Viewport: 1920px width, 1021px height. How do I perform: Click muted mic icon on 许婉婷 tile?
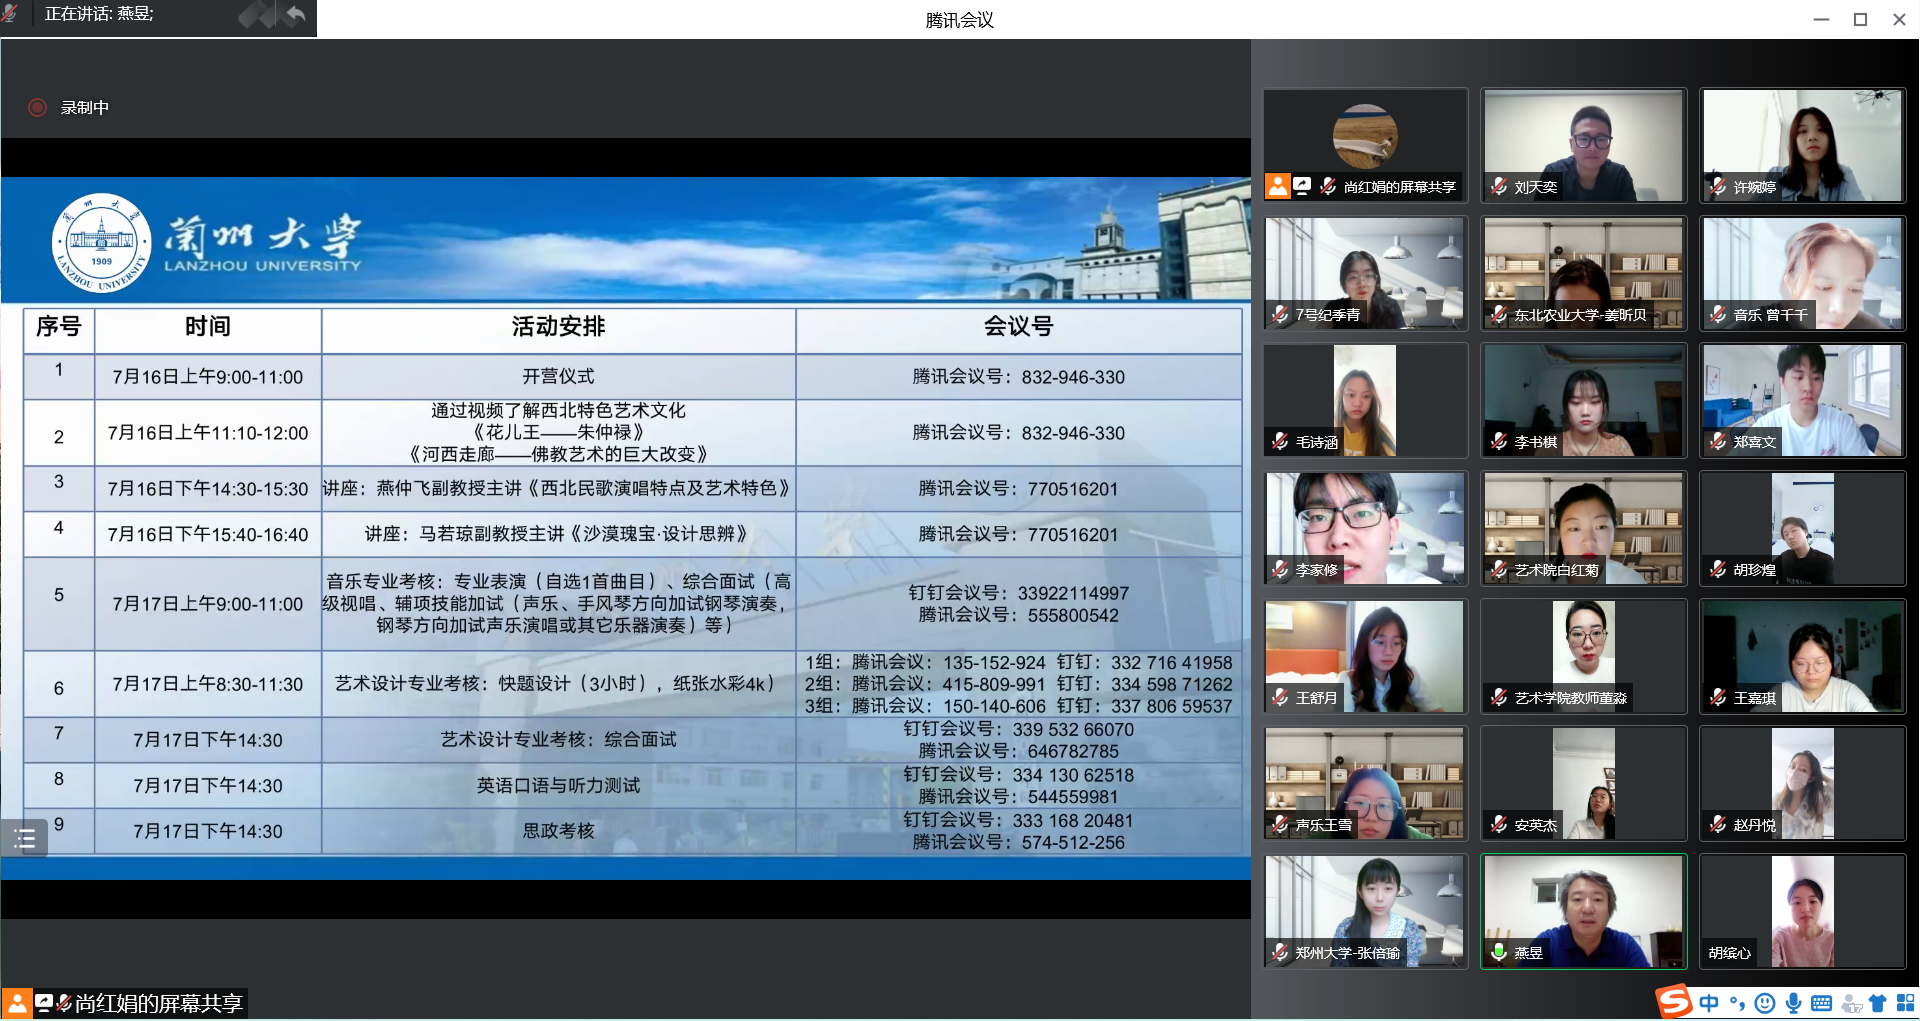coord(1717,186)
